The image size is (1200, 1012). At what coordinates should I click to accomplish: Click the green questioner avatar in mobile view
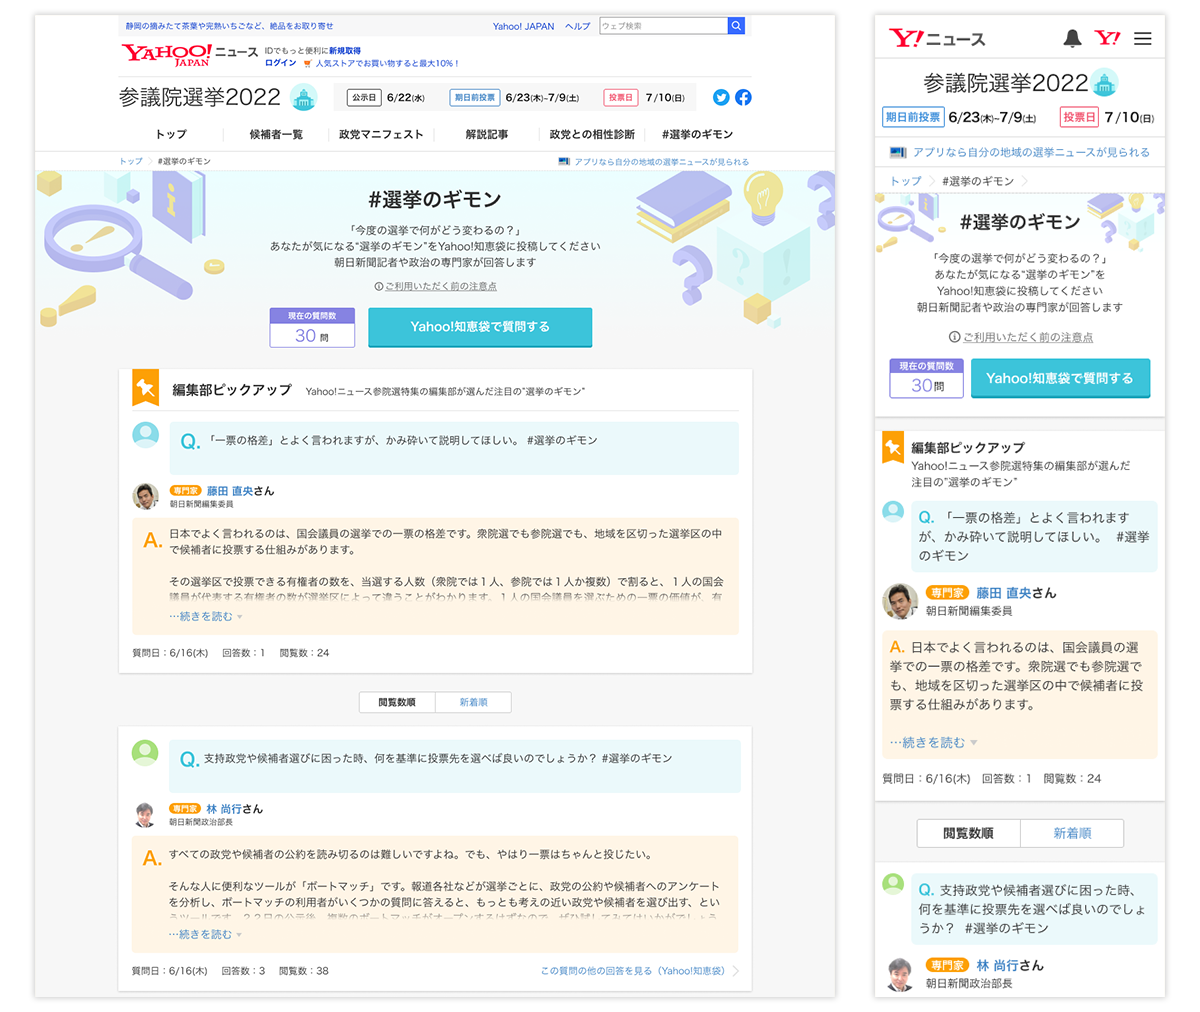point(893,884)
